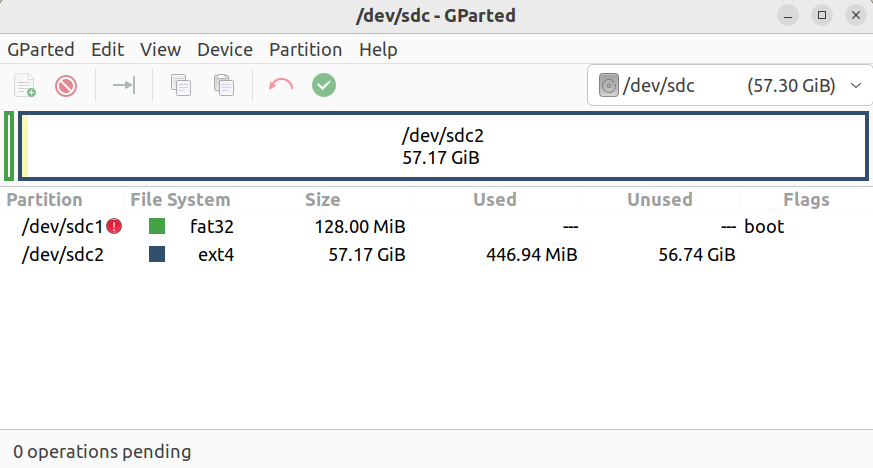Apply all operations with green checkmark

[x=323, y=86]
